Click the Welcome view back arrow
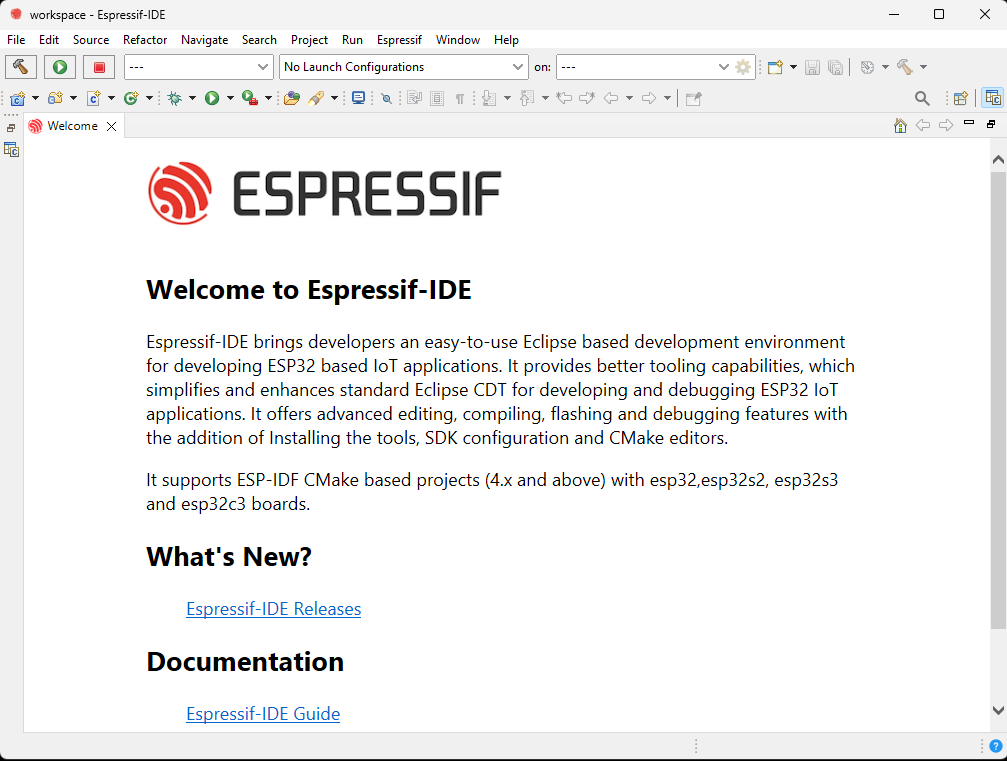 click(x=923, y=125)
